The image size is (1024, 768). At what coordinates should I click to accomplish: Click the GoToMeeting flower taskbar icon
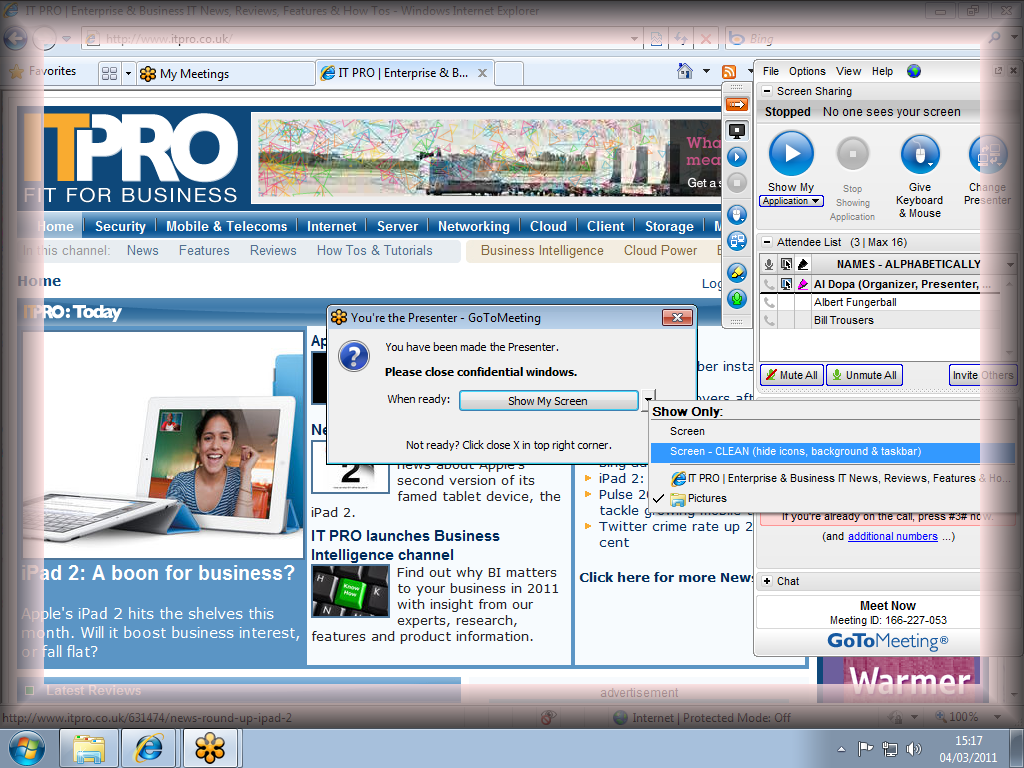(x=210, y=748)
